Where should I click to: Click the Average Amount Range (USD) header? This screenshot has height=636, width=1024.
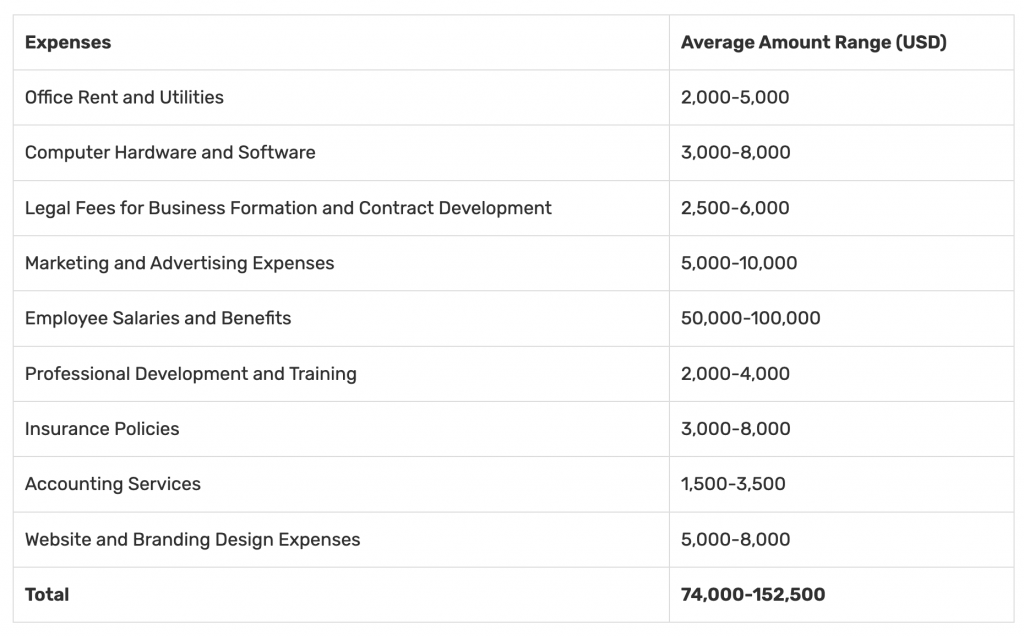pos(813,43)
